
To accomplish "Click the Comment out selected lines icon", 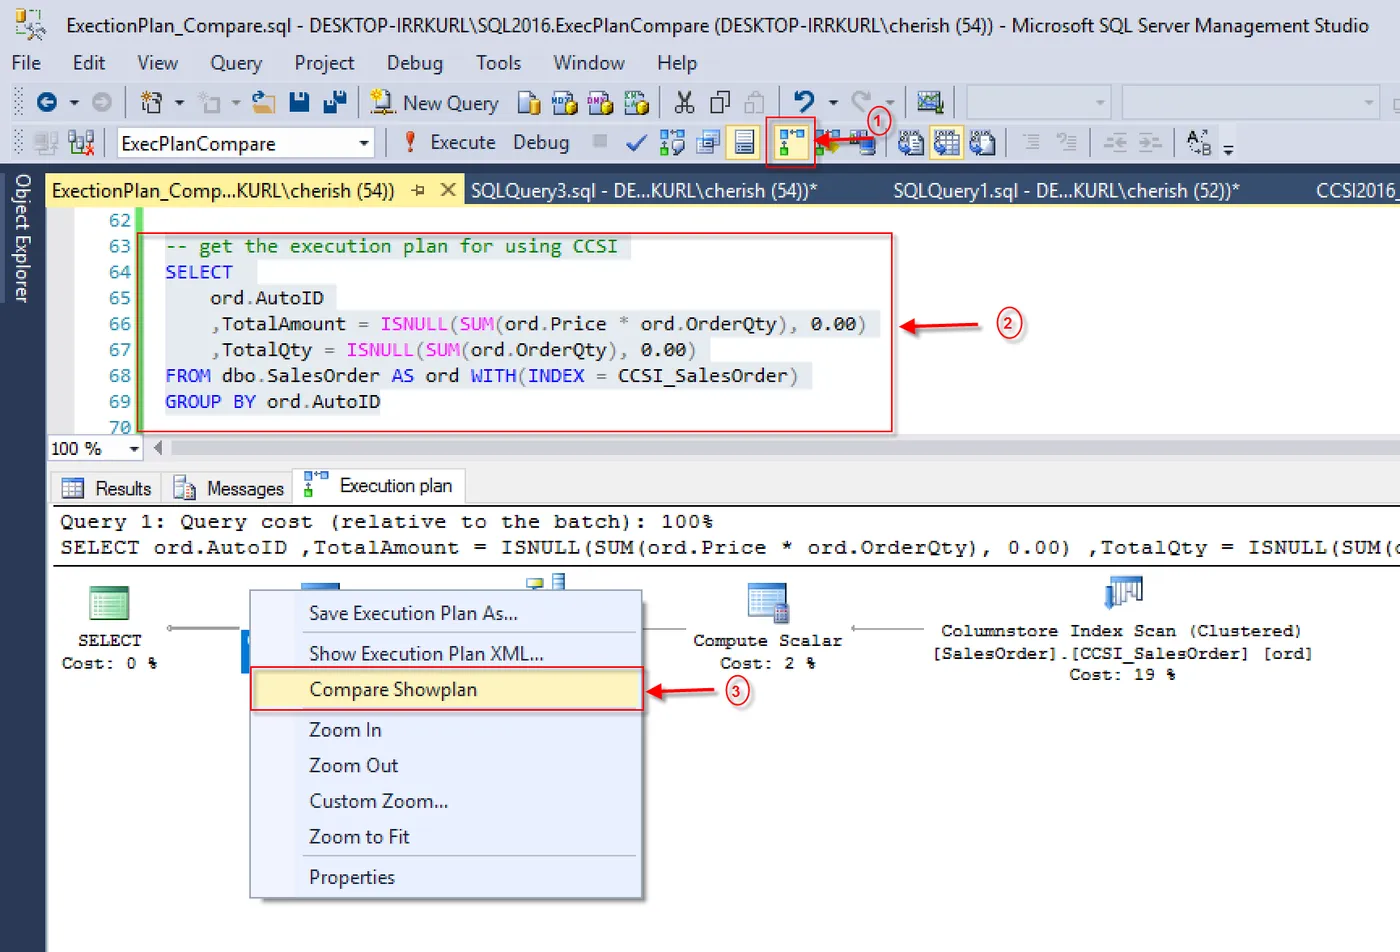I will pos(1031,143).
